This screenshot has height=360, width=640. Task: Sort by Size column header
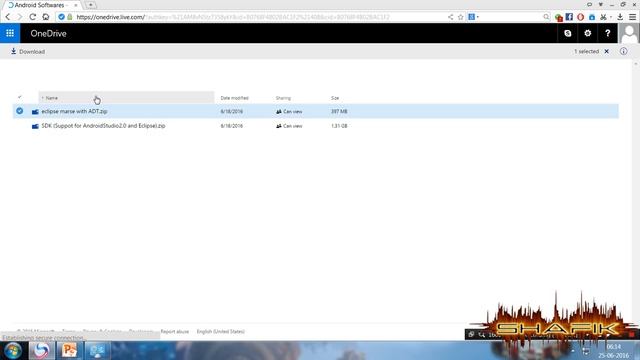[335, 98]
